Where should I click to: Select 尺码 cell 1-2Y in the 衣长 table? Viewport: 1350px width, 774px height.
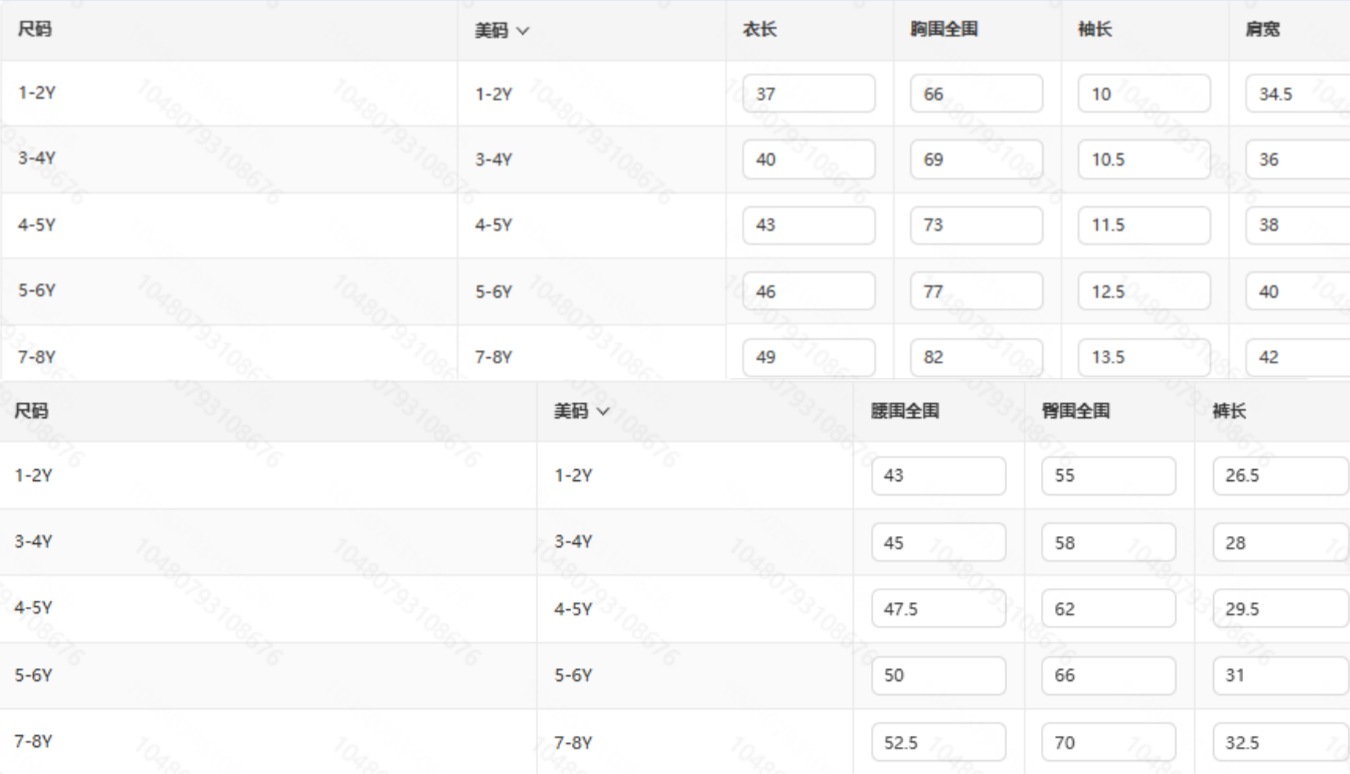click(x=36, y=94)
